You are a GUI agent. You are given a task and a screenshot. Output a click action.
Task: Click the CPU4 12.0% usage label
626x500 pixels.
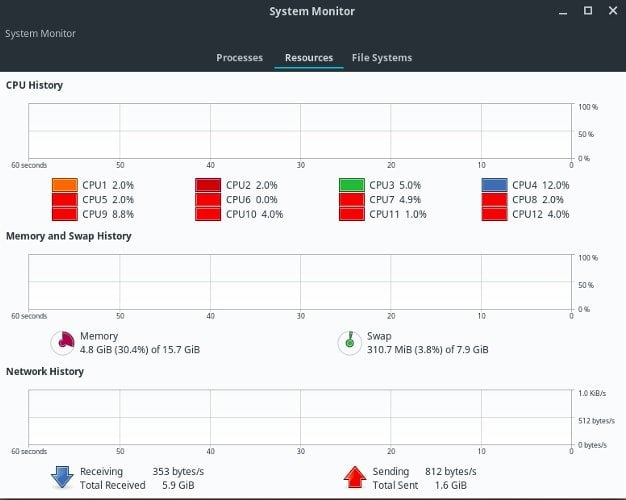tap(541, 185)
